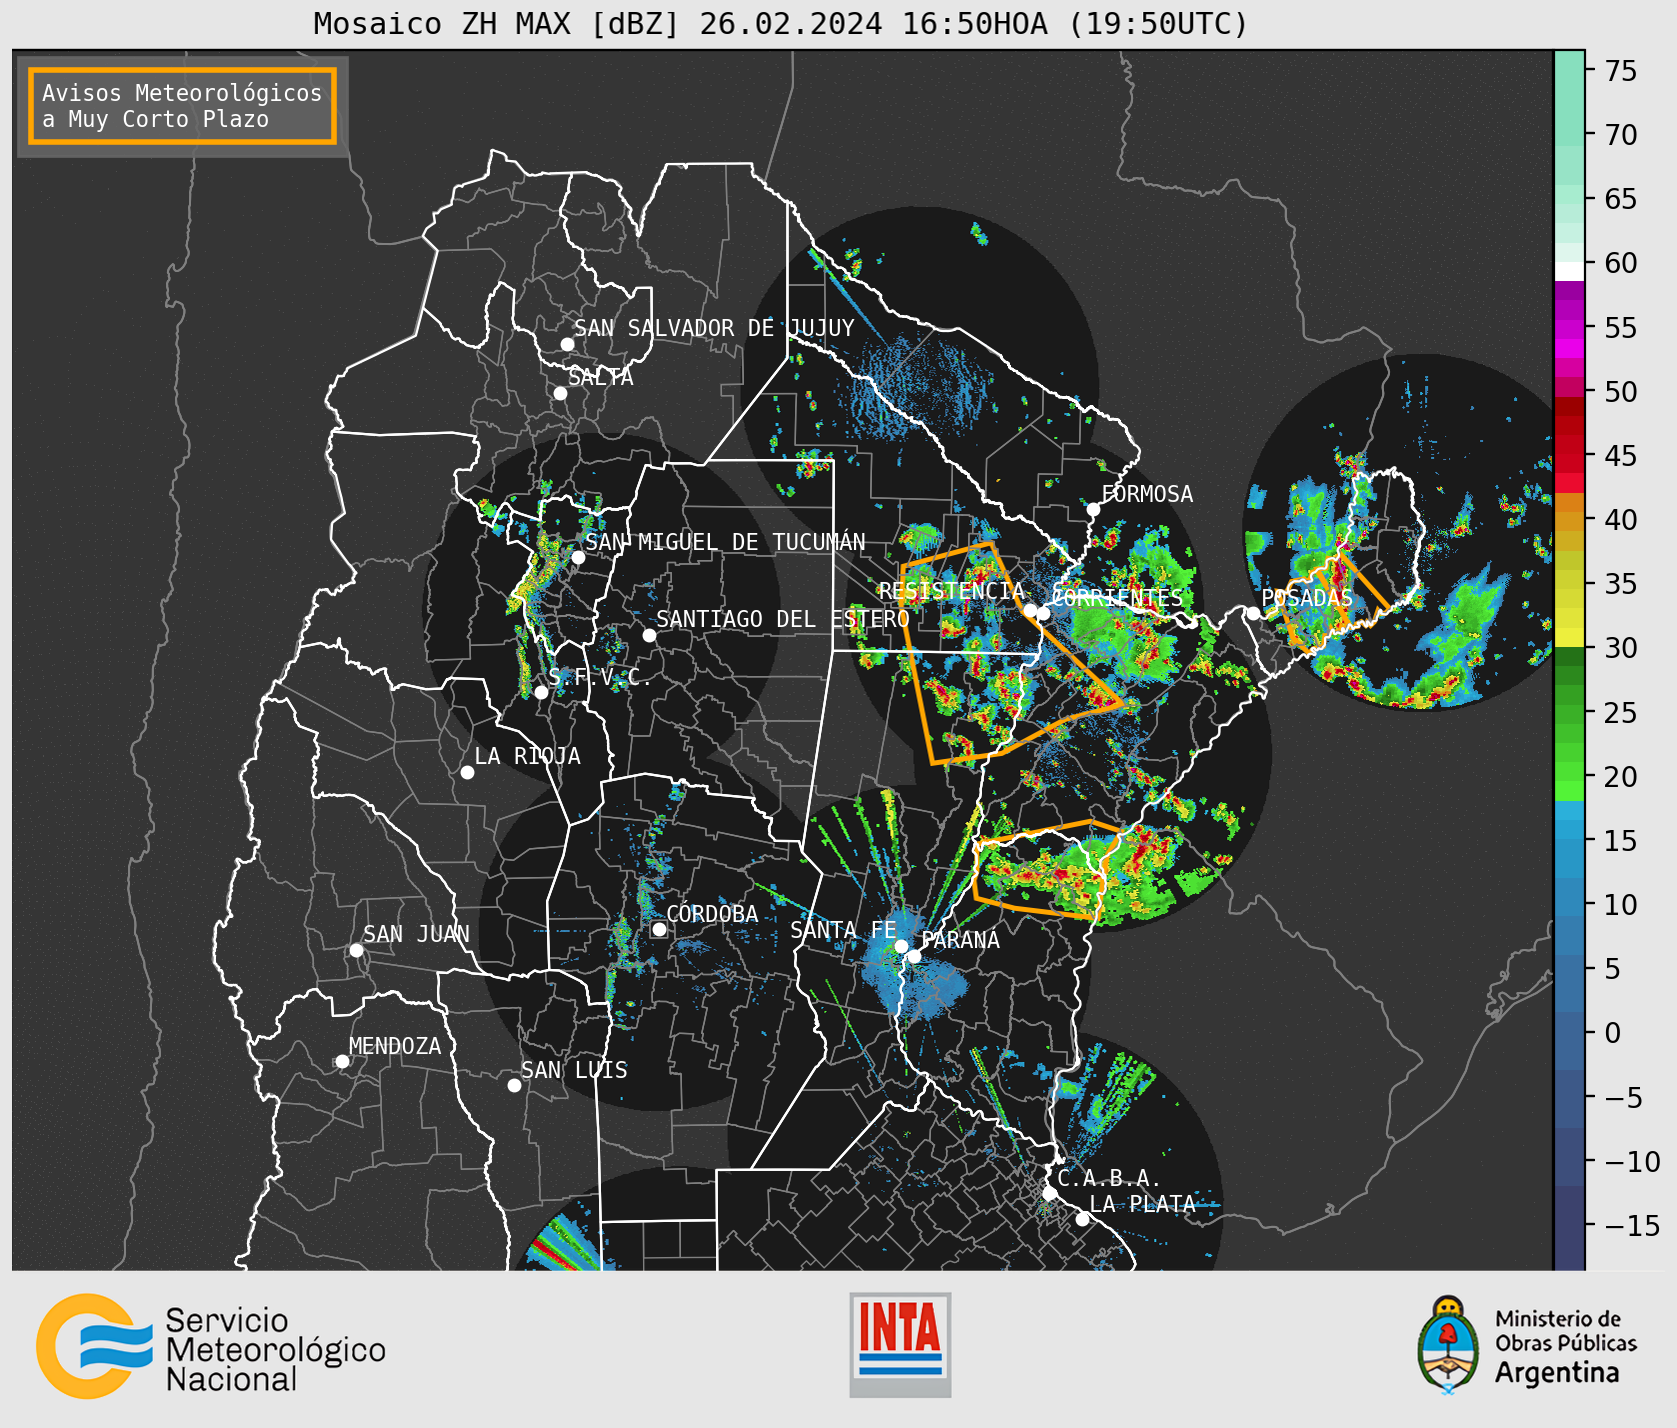
Task: Click the white 60 dBZ band on colorbar
Action: 1569,270
